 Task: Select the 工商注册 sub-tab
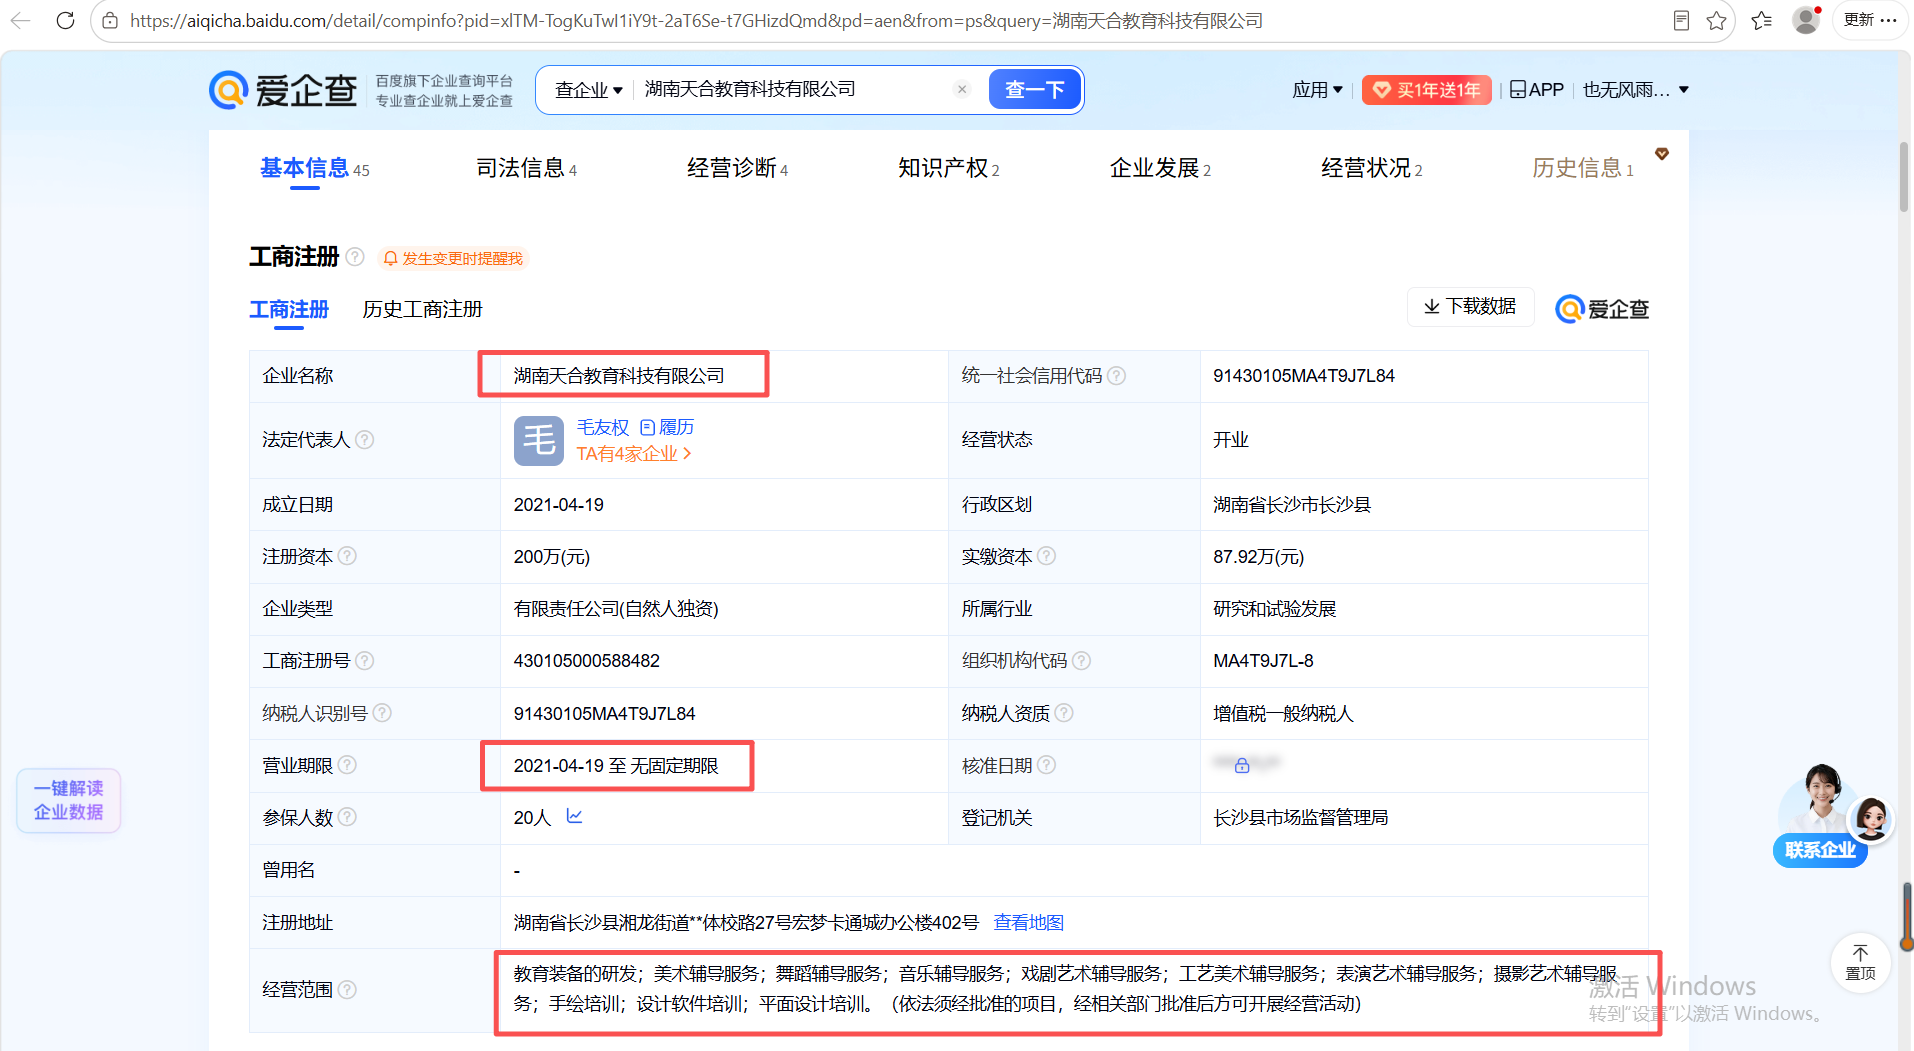click(x=289, y=310)
